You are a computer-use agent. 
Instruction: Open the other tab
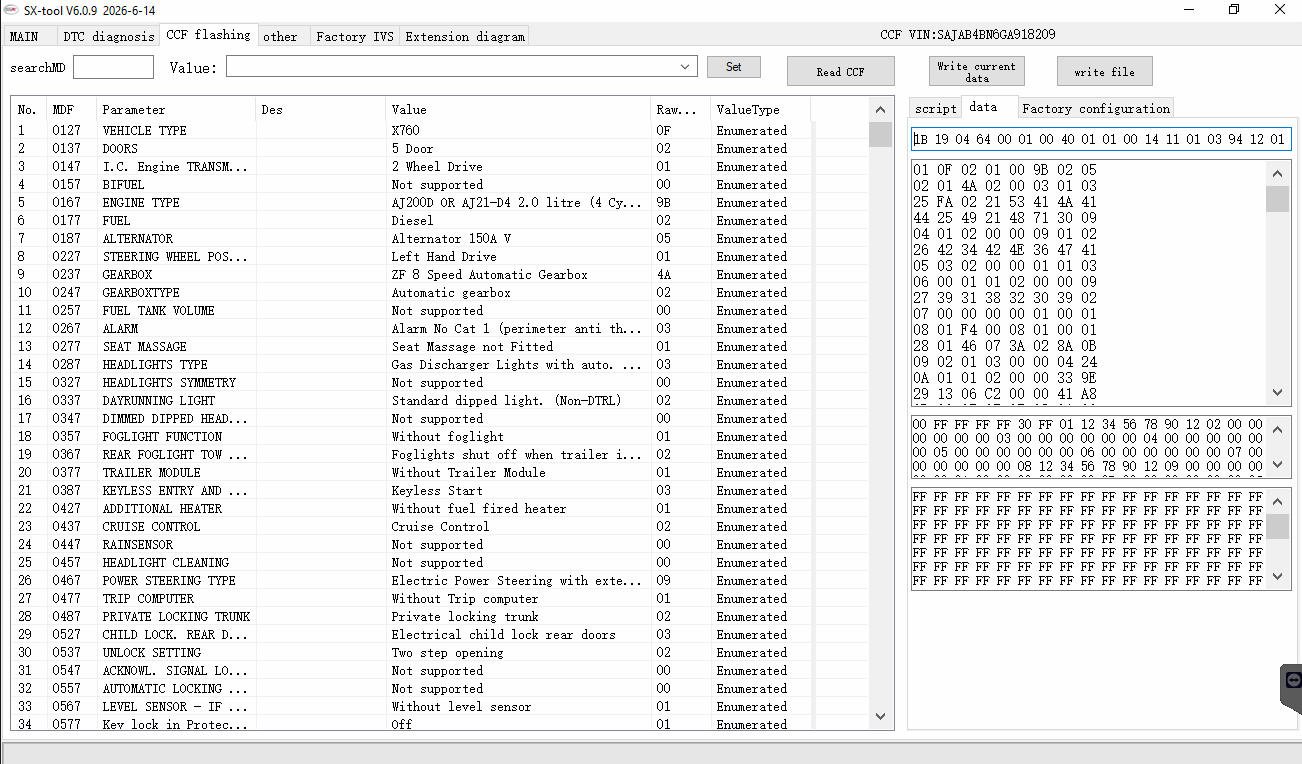[x=280, y=37]
